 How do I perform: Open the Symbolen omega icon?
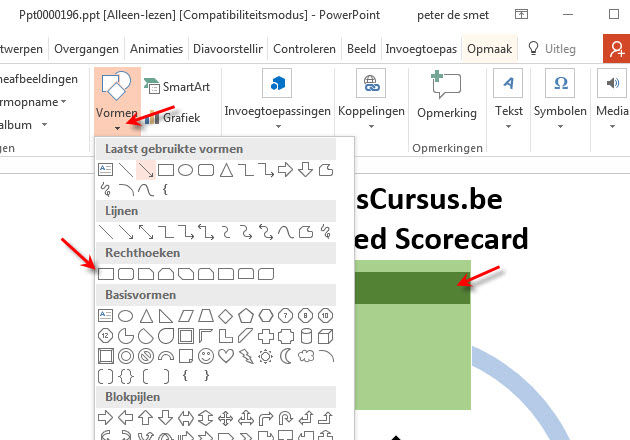[x=560, y=83]
